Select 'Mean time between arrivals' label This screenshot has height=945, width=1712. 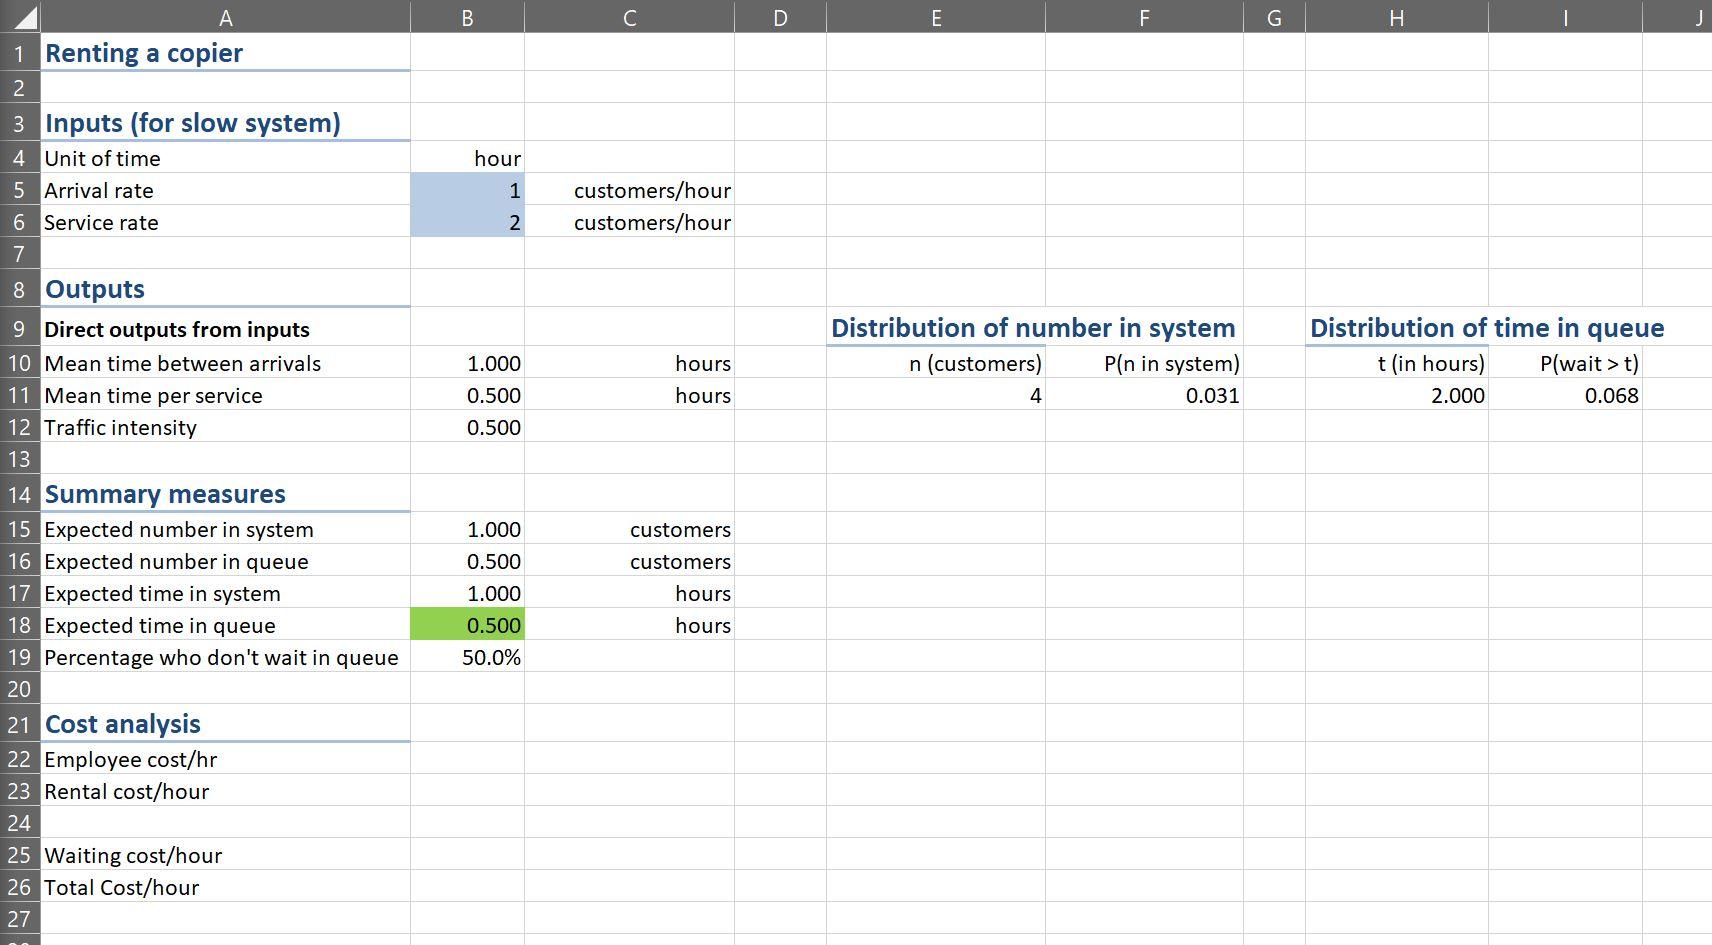[x=225, y=363]
